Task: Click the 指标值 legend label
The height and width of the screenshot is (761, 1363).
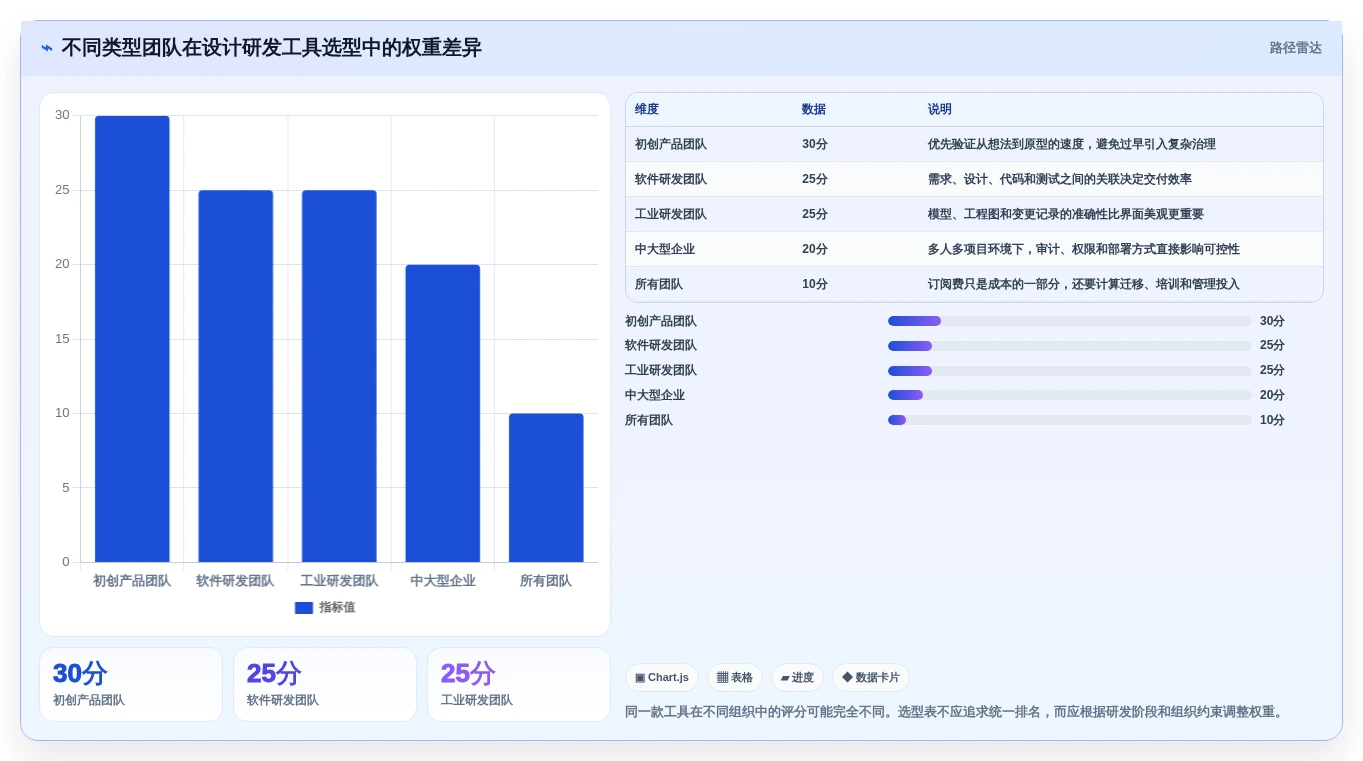Action: [x=337, y=608]
